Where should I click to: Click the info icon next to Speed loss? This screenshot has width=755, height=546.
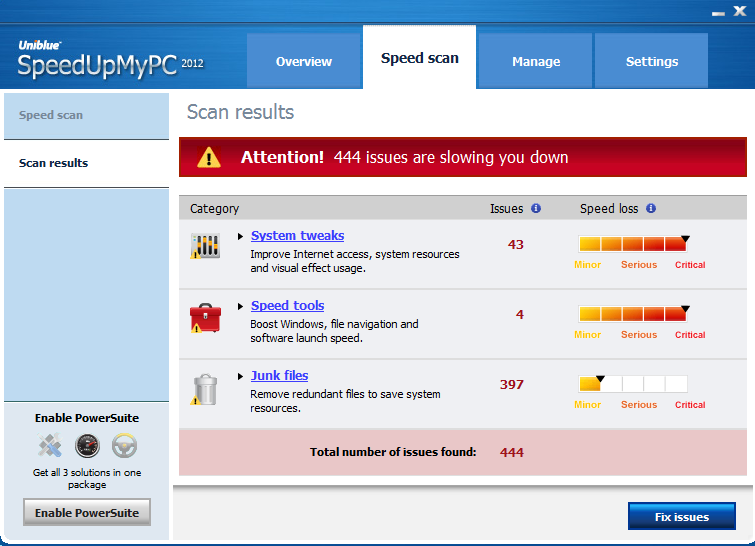(651, 208)
